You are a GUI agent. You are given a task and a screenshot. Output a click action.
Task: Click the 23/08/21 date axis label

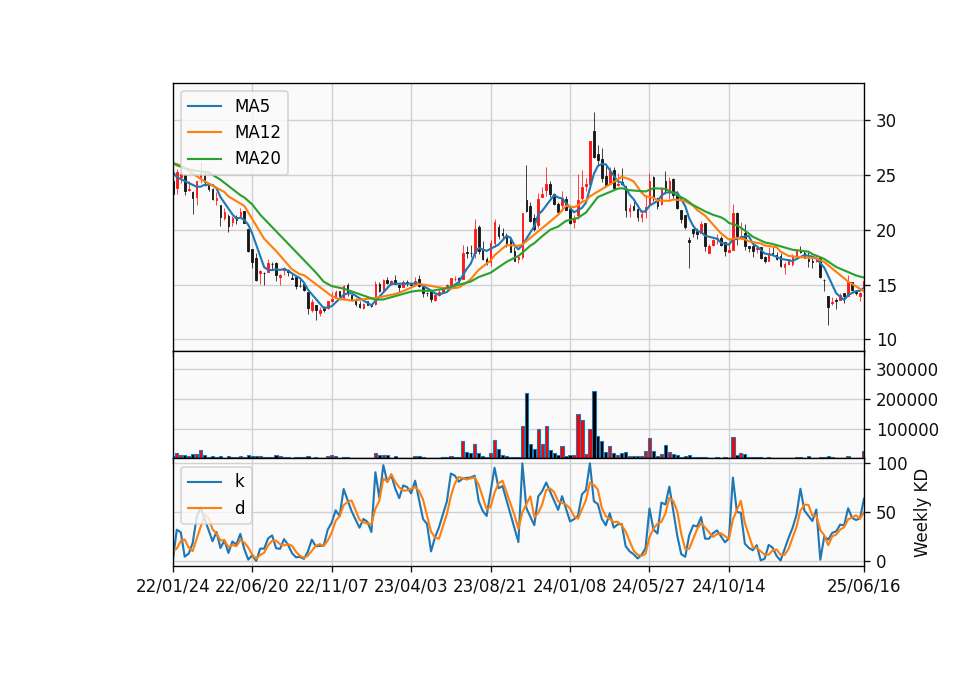click(490, 586)
